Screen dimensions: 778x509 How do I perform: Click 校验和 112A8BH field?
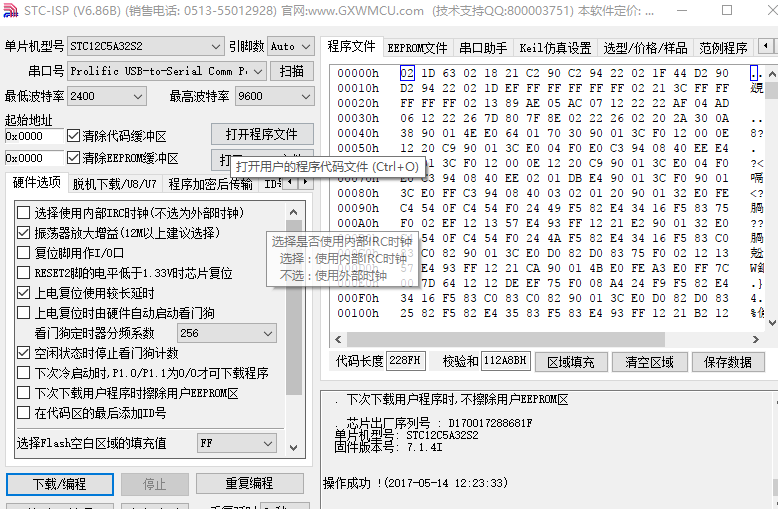(x=505, y=361)
